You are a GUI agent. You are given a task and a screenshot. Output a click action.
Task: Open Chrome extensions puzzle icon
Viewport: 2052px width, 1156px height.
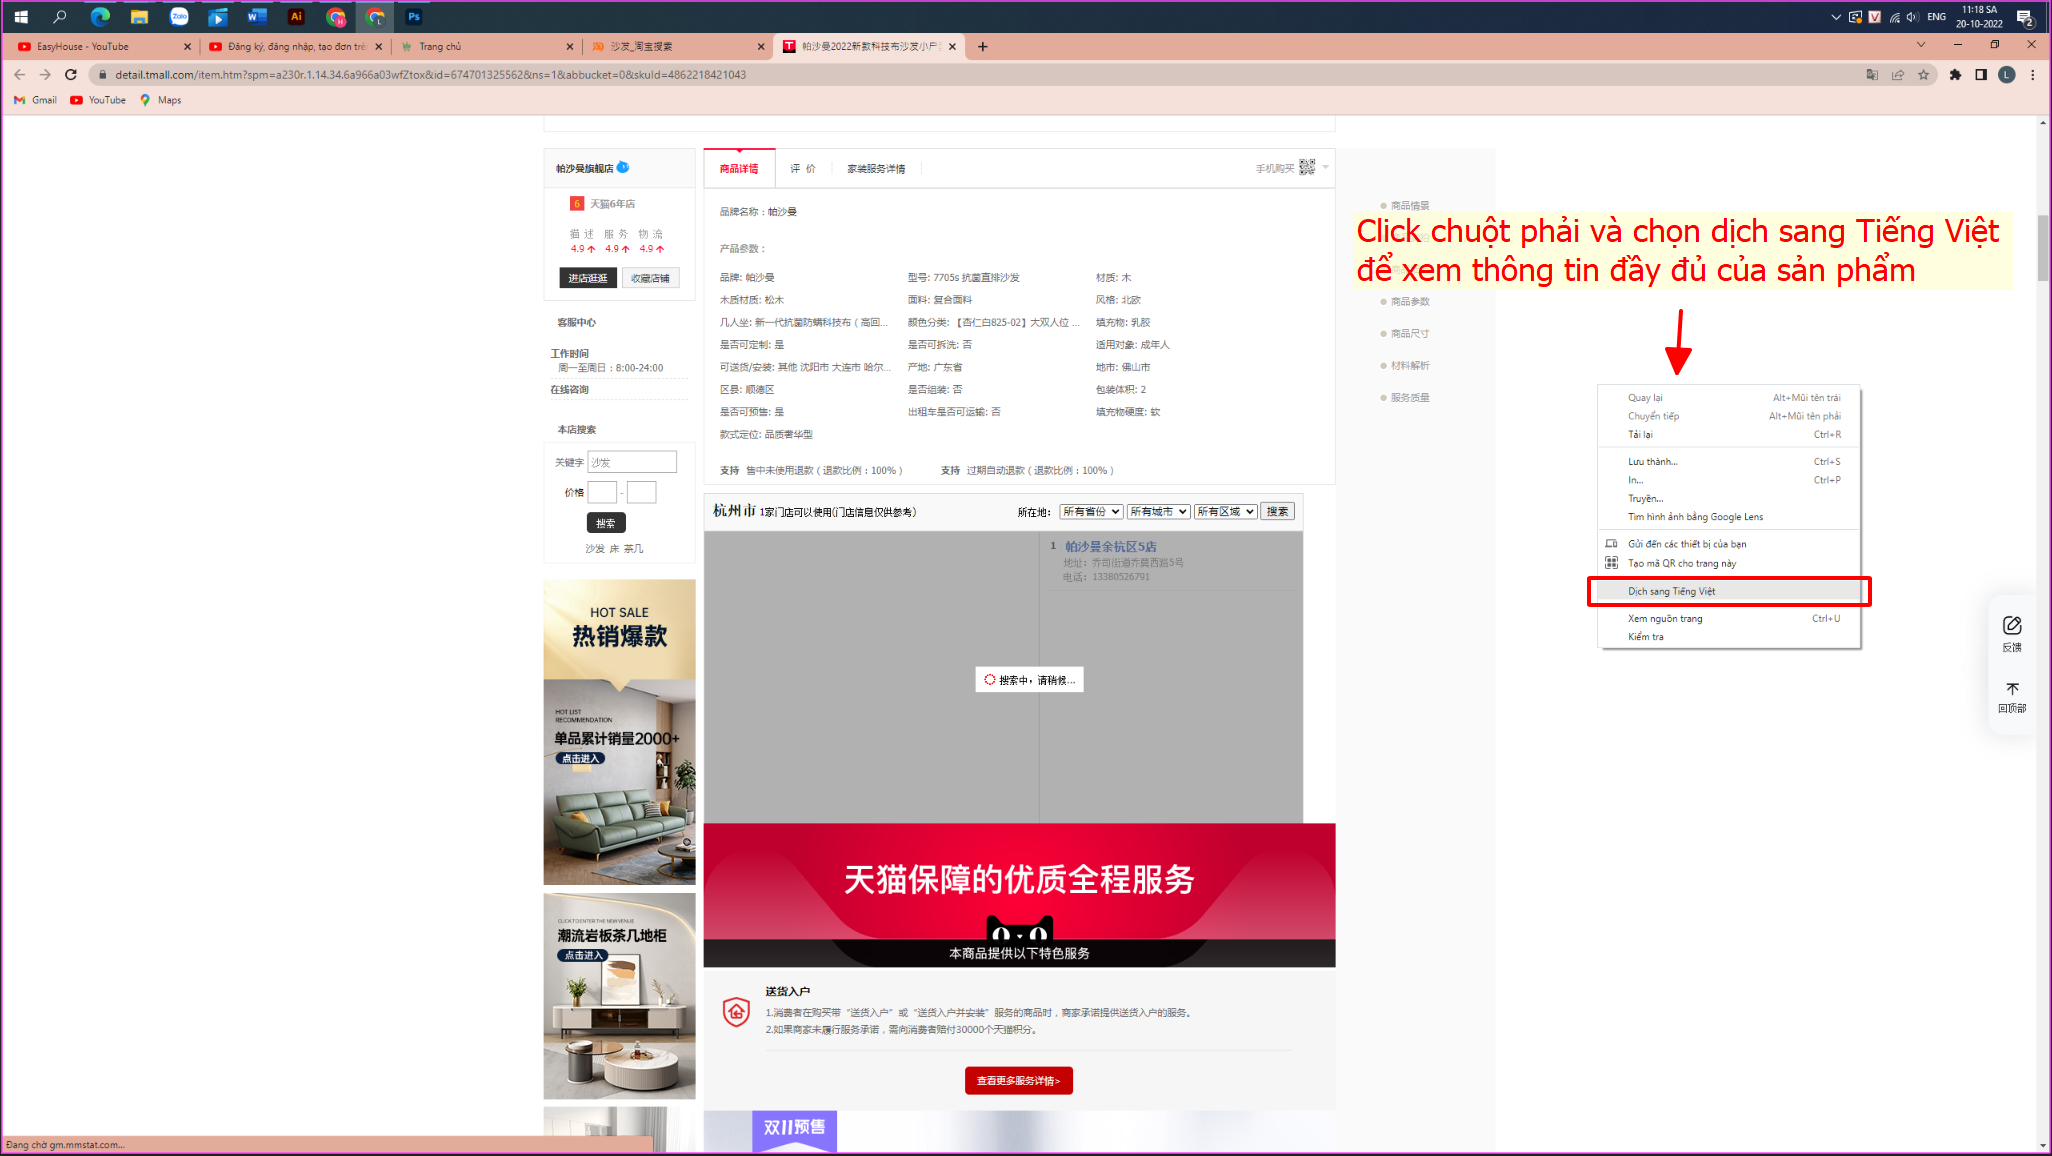point(1955,75)
